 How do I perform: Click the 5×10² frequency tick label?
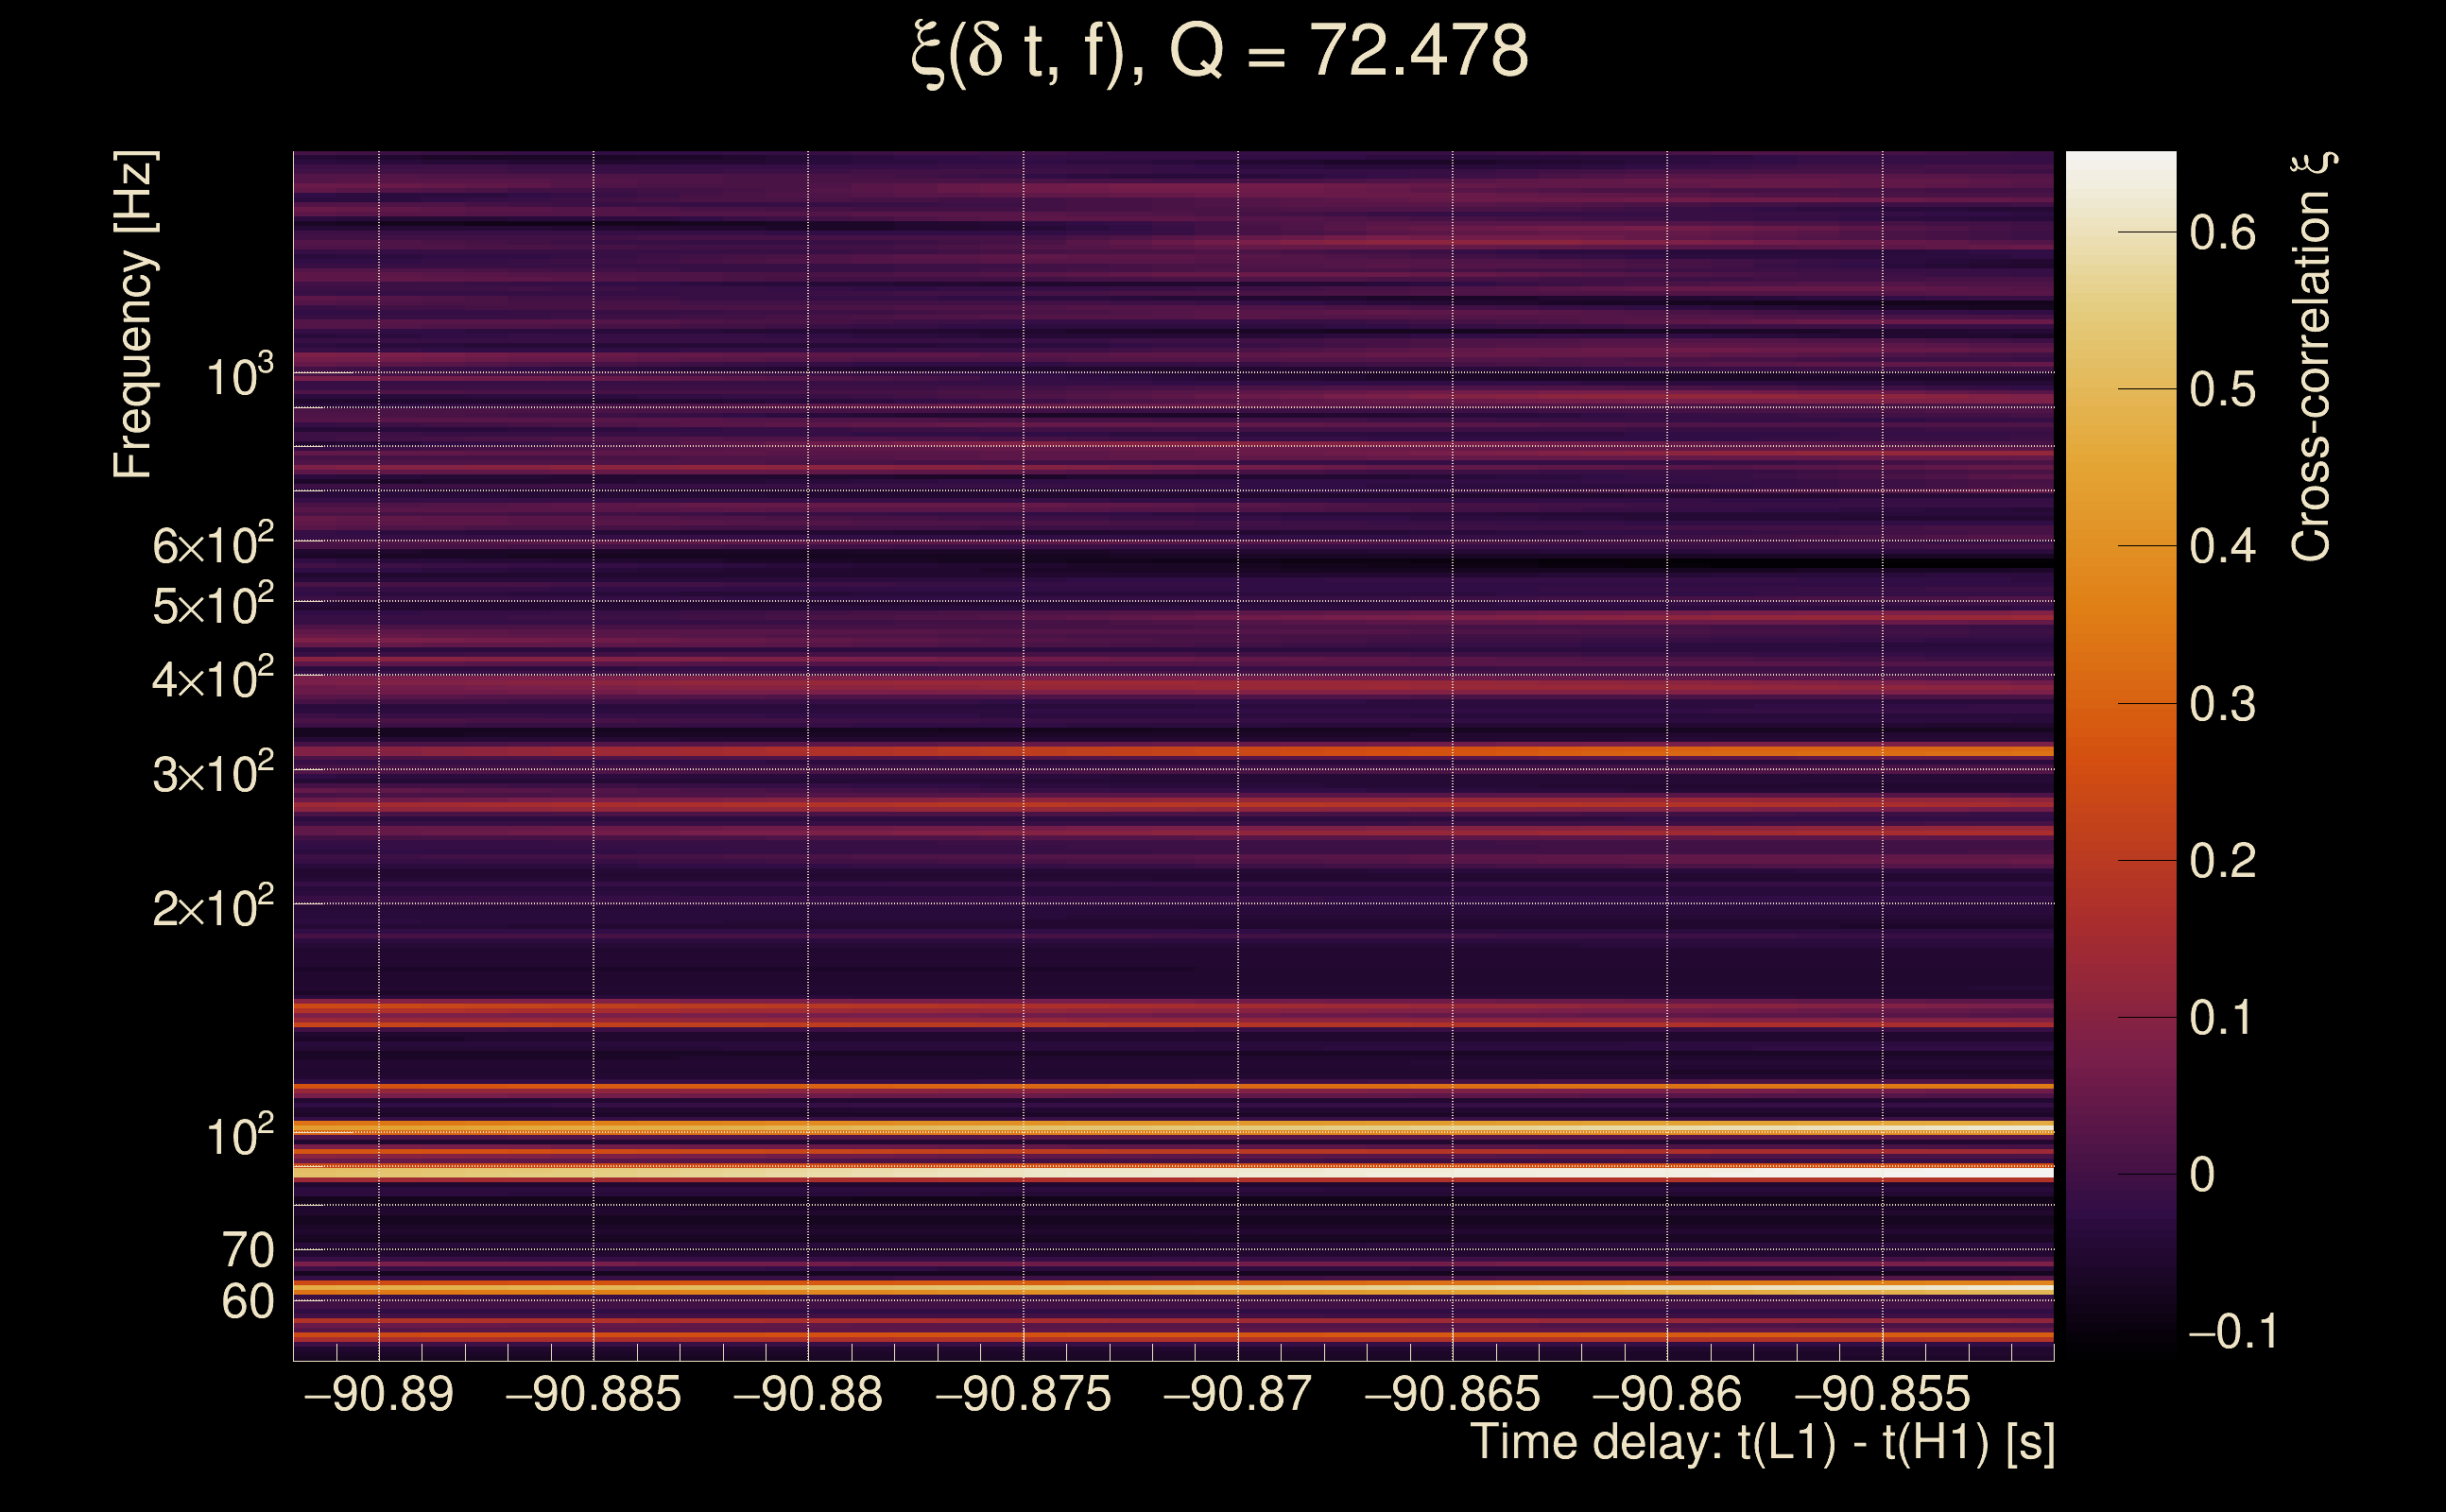[x=212, y=605]
